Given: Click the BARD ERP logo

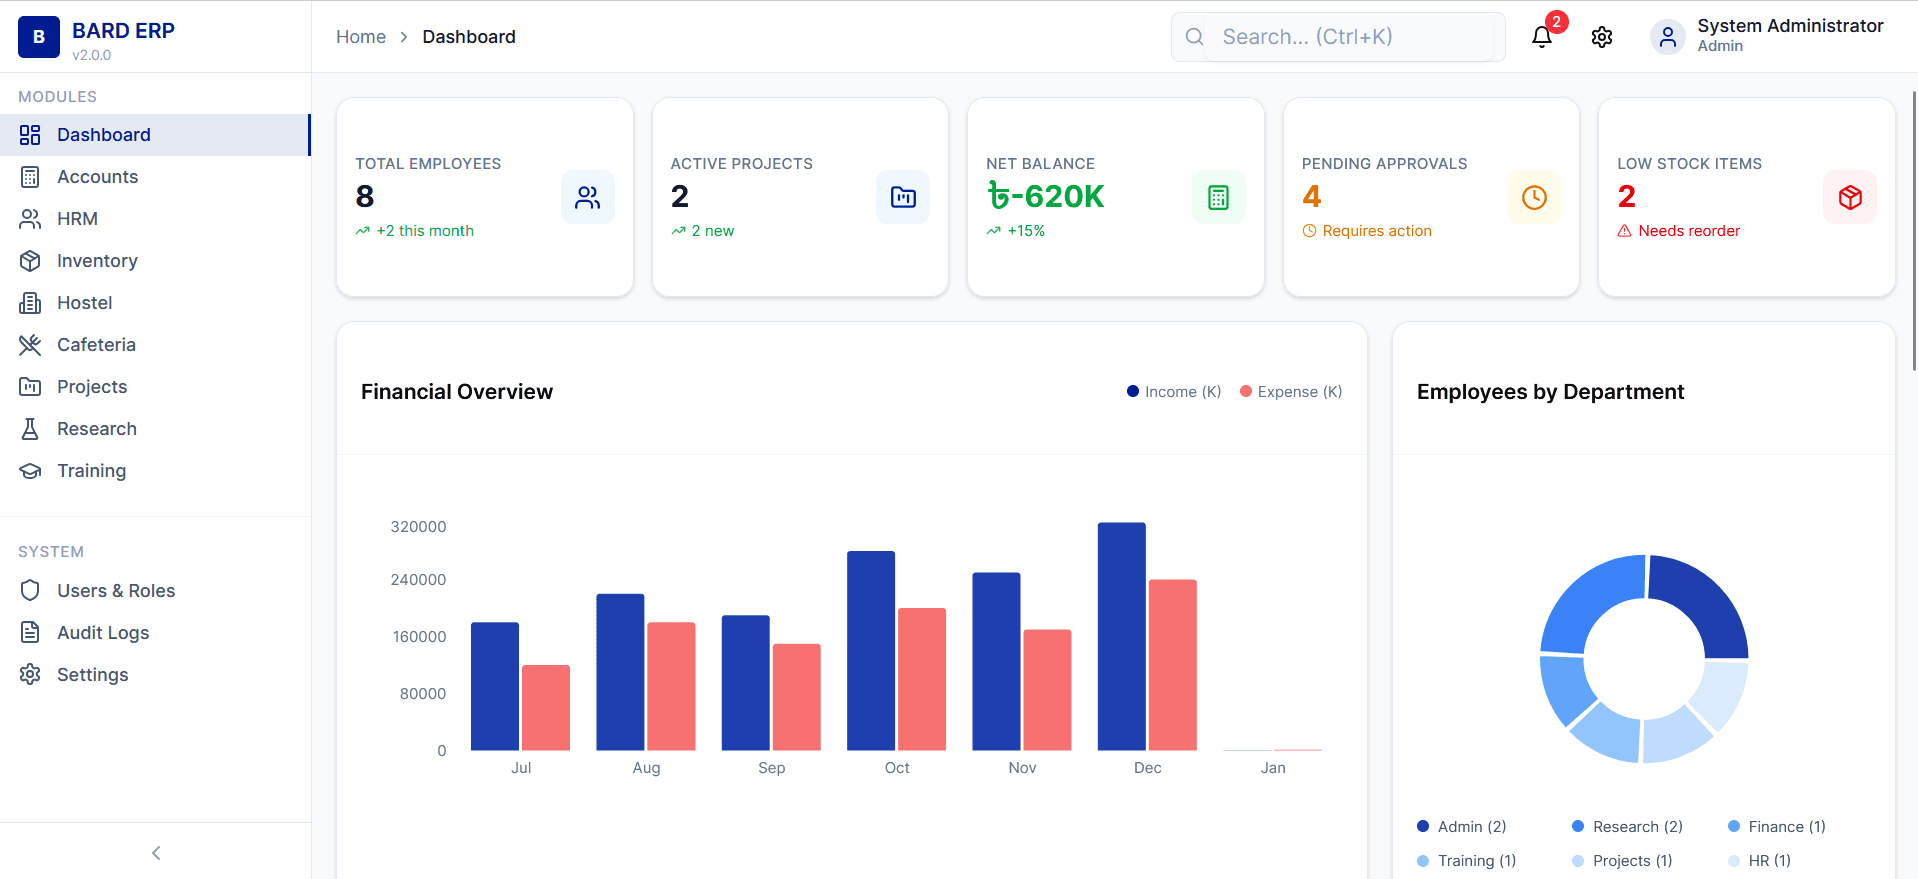Looking at the screenshot, I should [39, 37].
